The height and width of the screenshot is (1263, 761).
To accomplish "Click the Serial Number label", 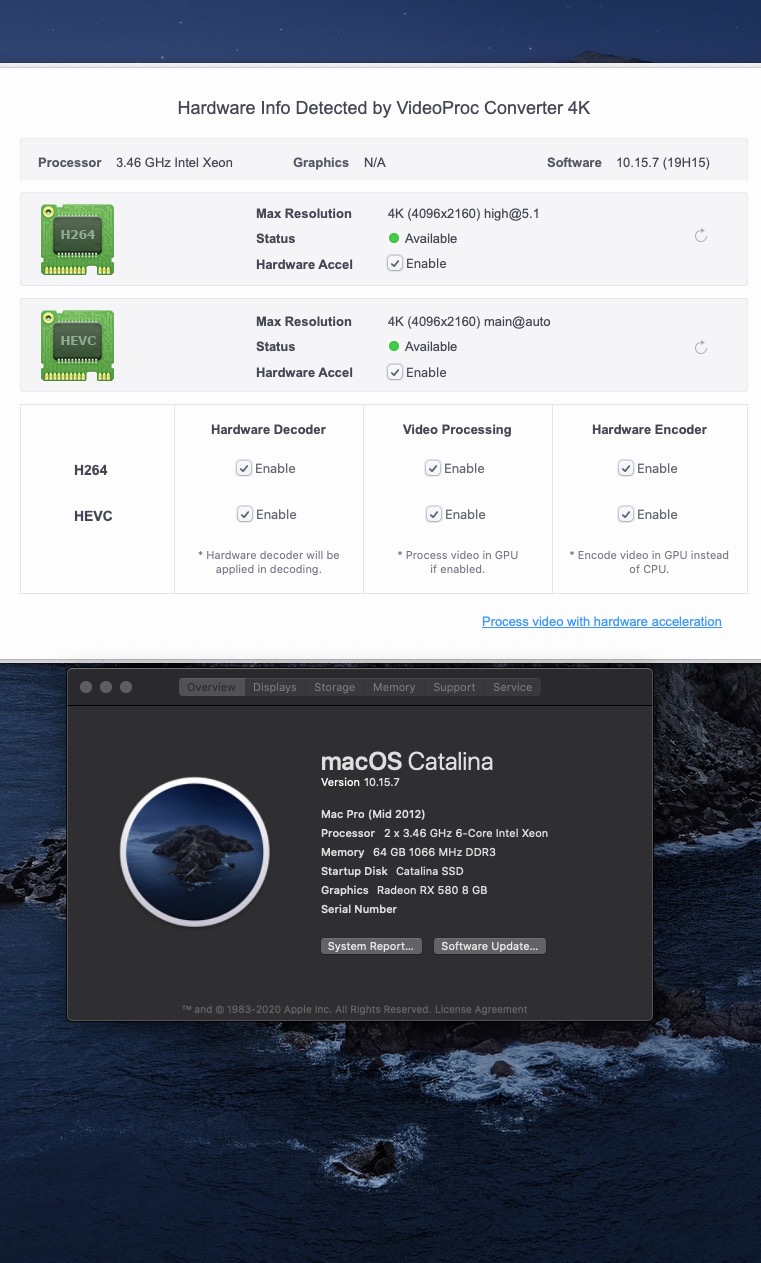I will click(x=359, y=909).
